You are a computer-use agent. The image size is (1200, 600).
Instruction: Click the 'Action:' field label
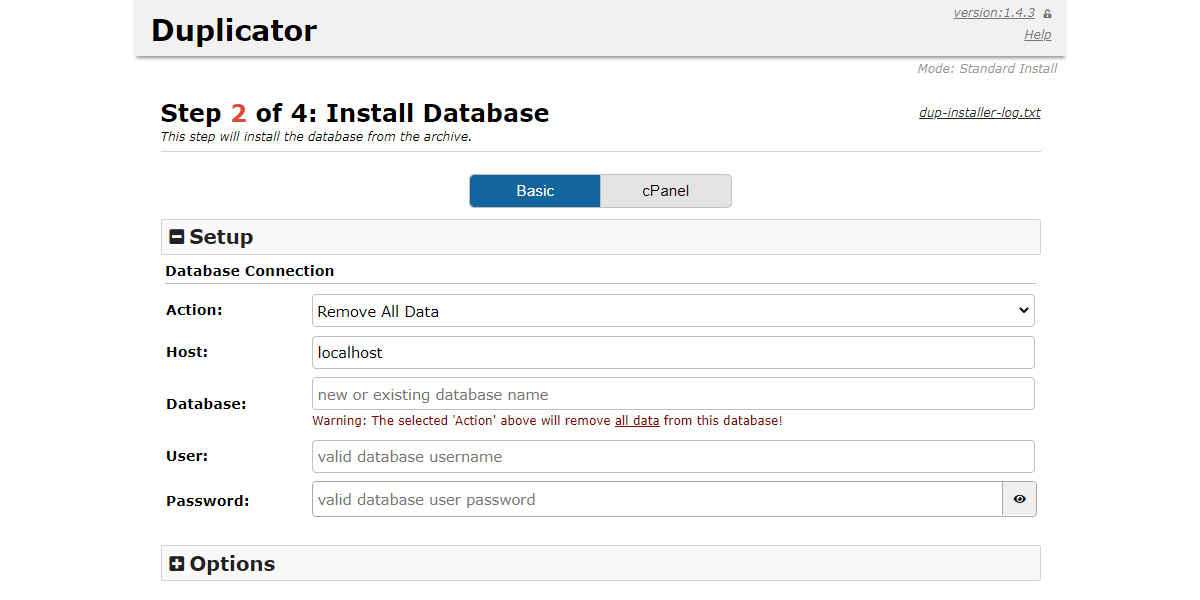(x=194, y=310)
